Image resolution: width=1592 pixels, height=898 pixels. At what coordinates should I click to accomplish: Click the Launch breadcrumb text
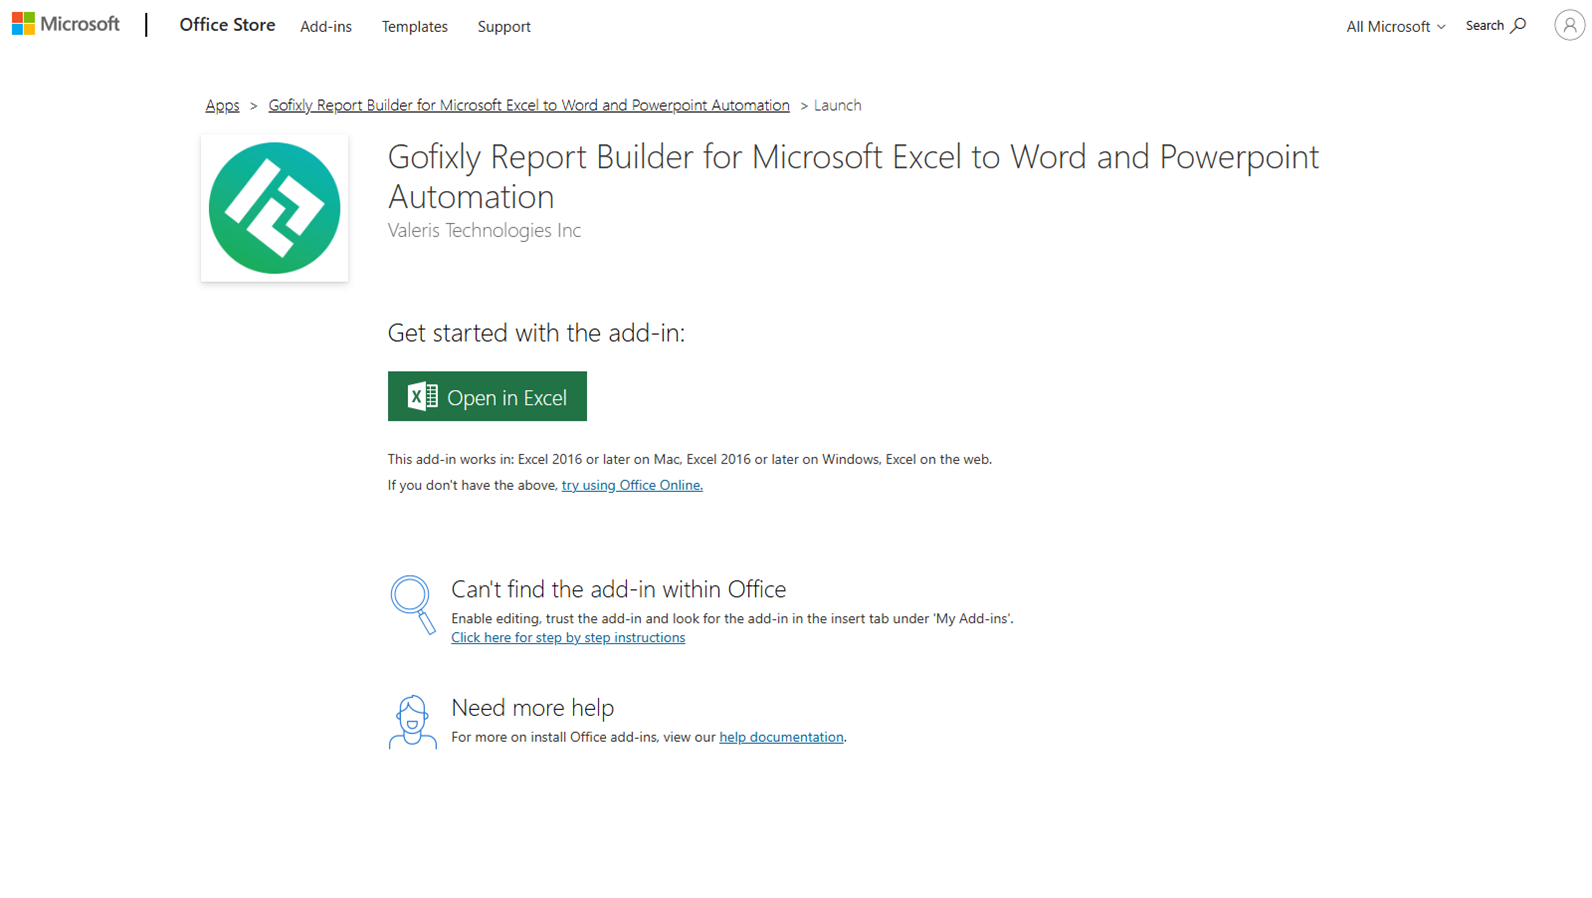837,105
